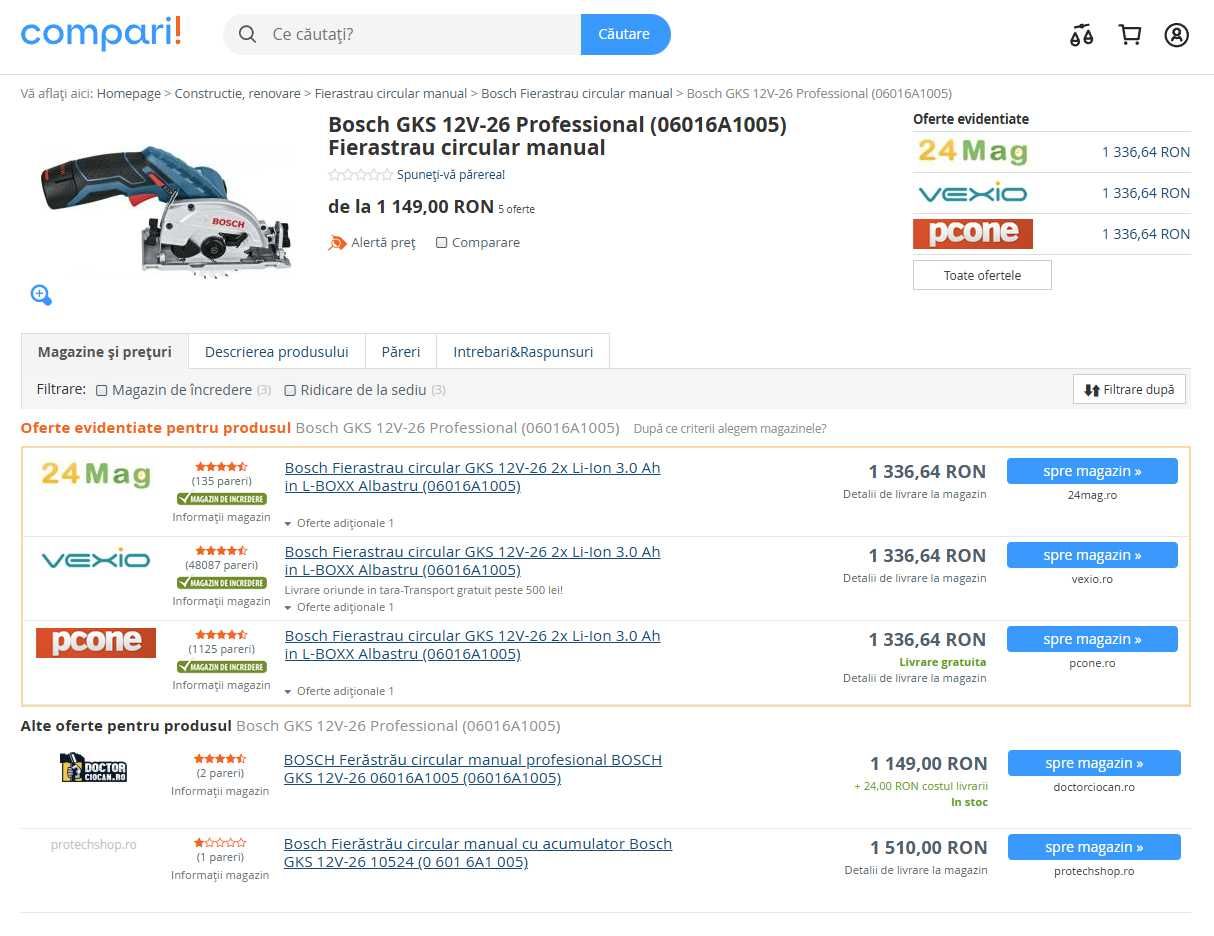Click the pcone star rating

click(x=221, y=635)
